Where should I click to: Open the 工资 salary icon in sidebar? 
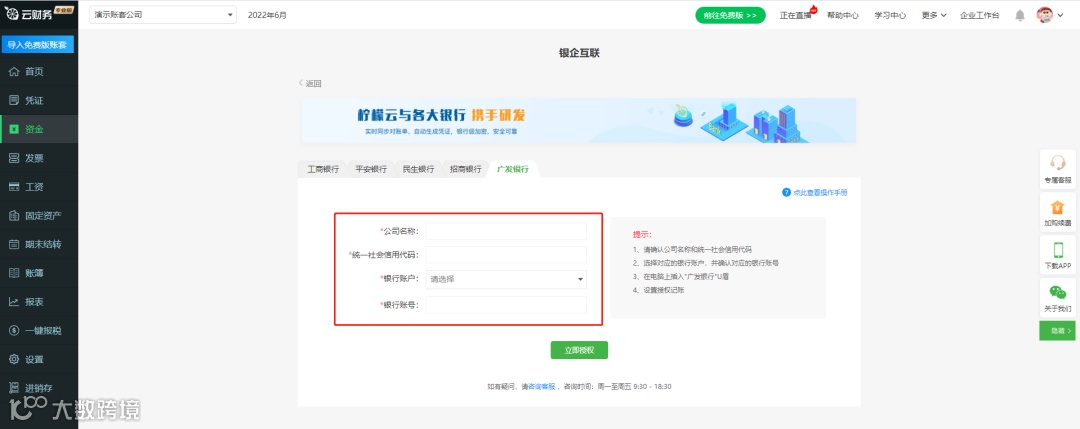tap(14, 187)
